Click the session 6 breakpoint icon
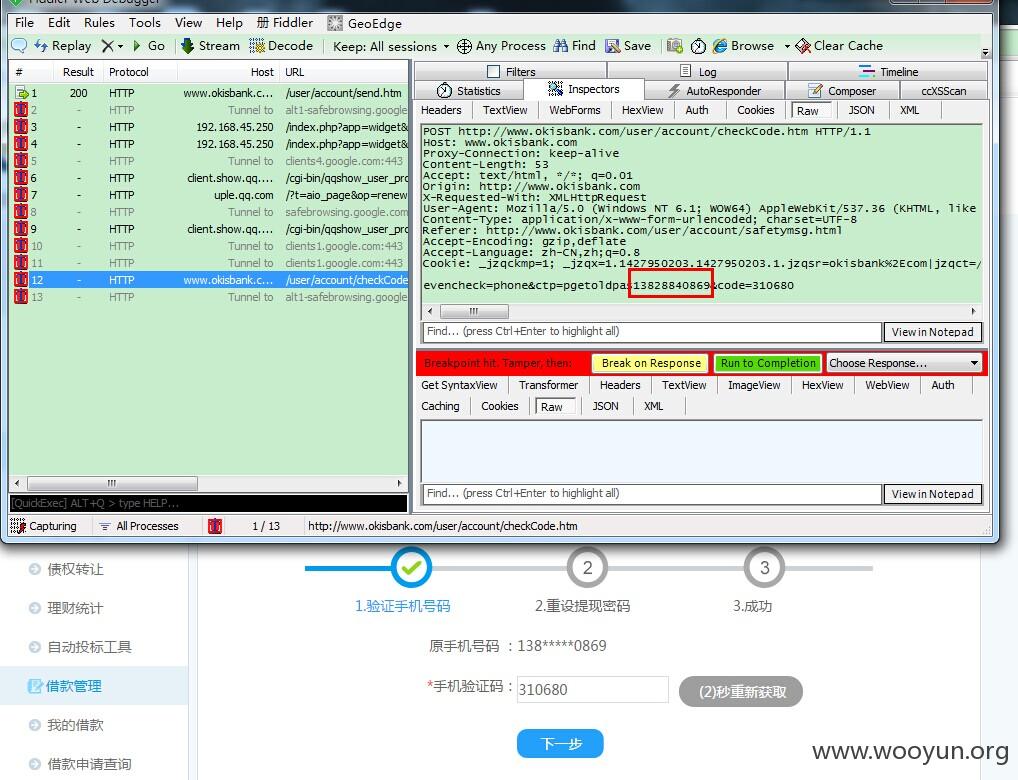 click(x=21, y=178)
